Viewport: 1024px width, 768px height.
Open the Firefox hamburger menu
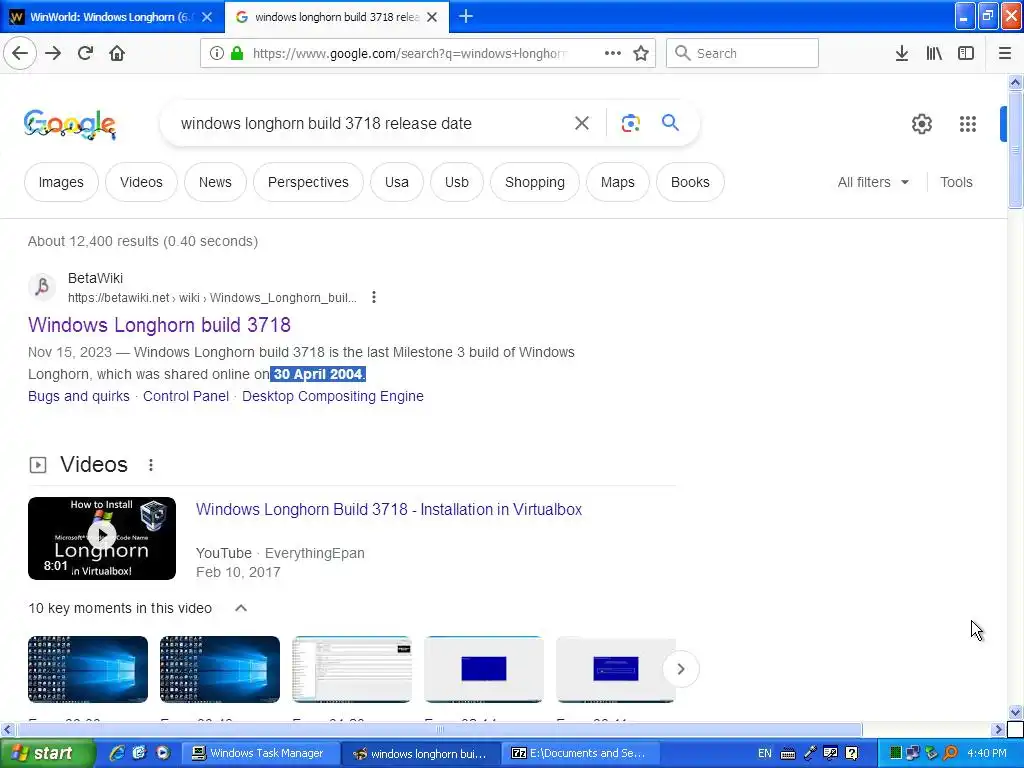pyautogui.click(x=1005, y=53)
